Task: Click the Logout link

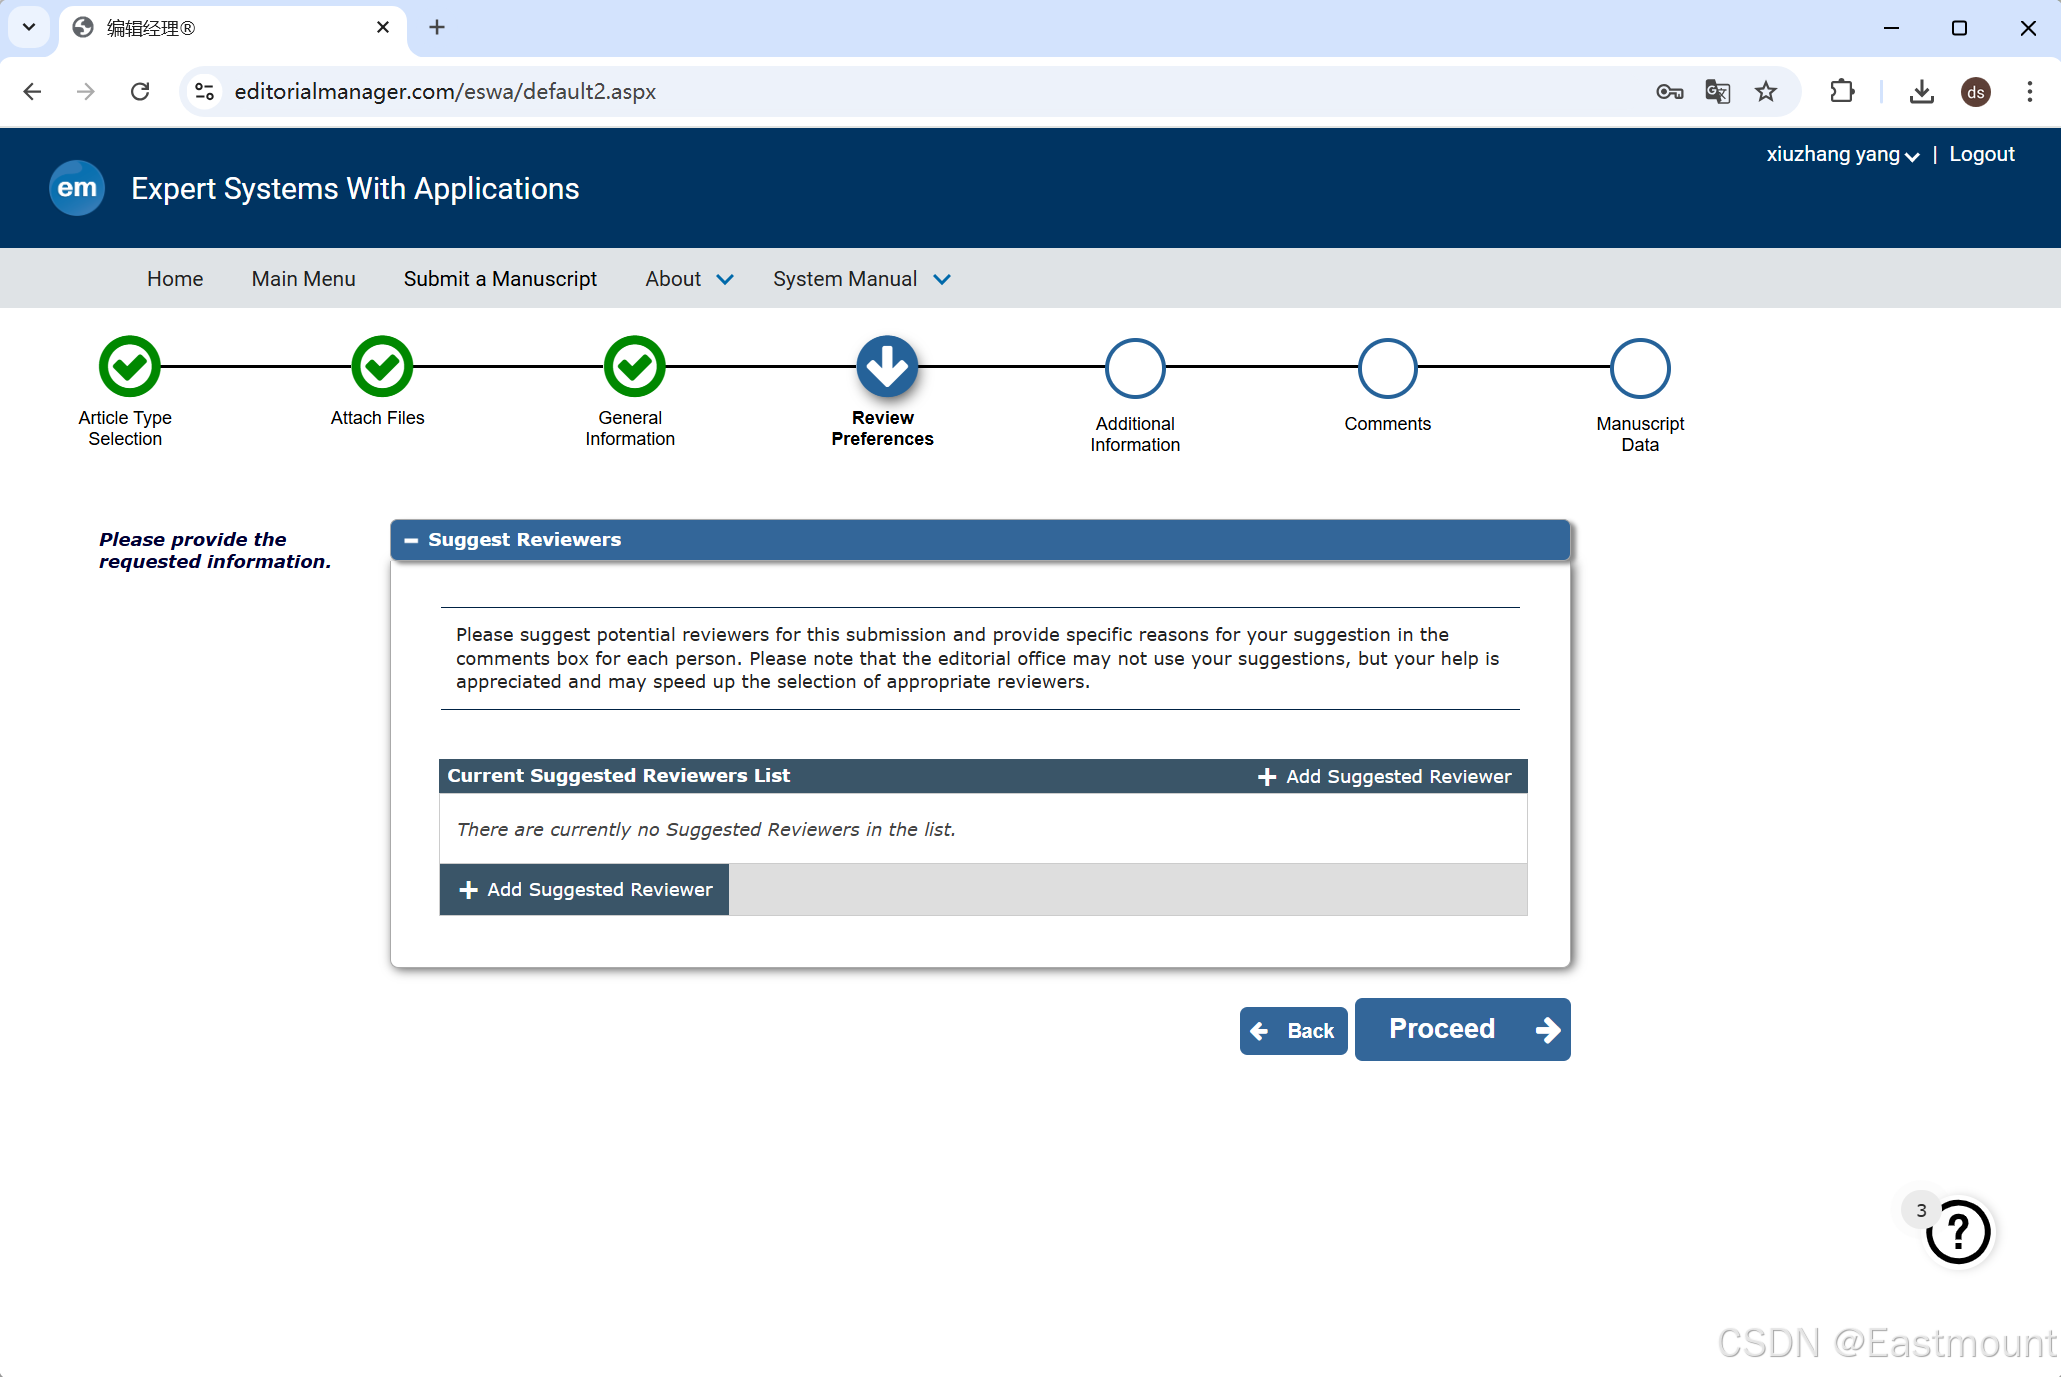Action: (x=1981, y=155)
